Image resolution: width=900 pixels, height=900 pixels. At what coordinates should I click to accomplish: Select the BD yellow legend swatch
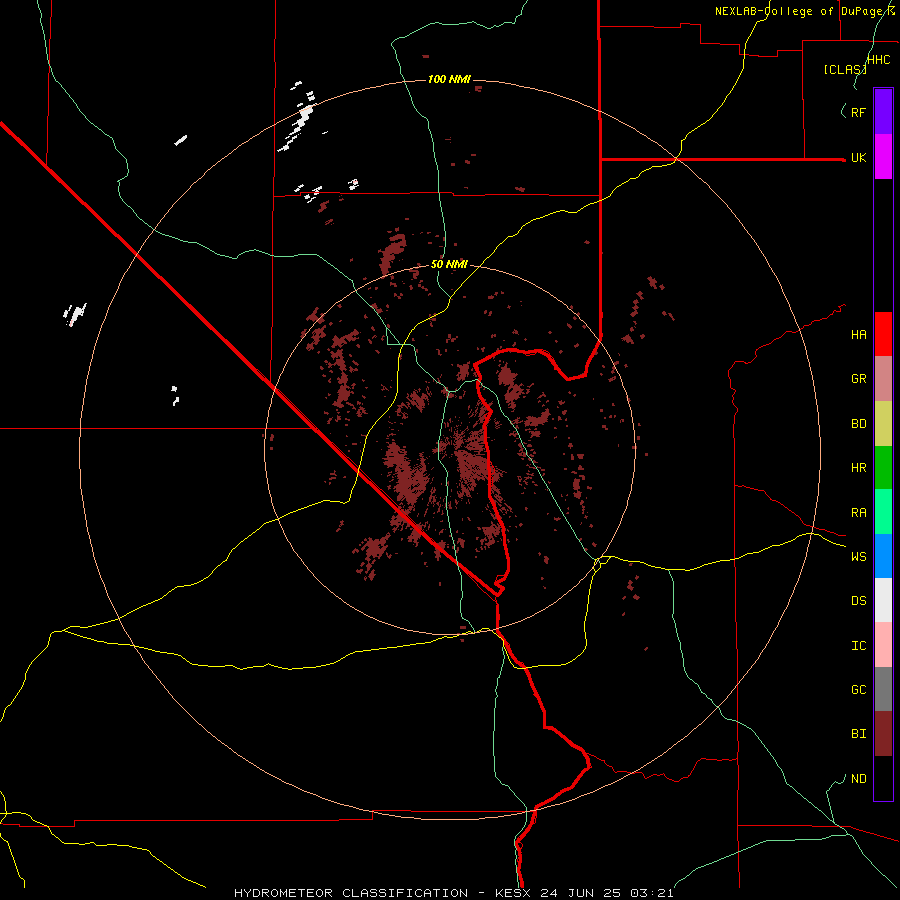pyautogui.click(x=883, y=424)
